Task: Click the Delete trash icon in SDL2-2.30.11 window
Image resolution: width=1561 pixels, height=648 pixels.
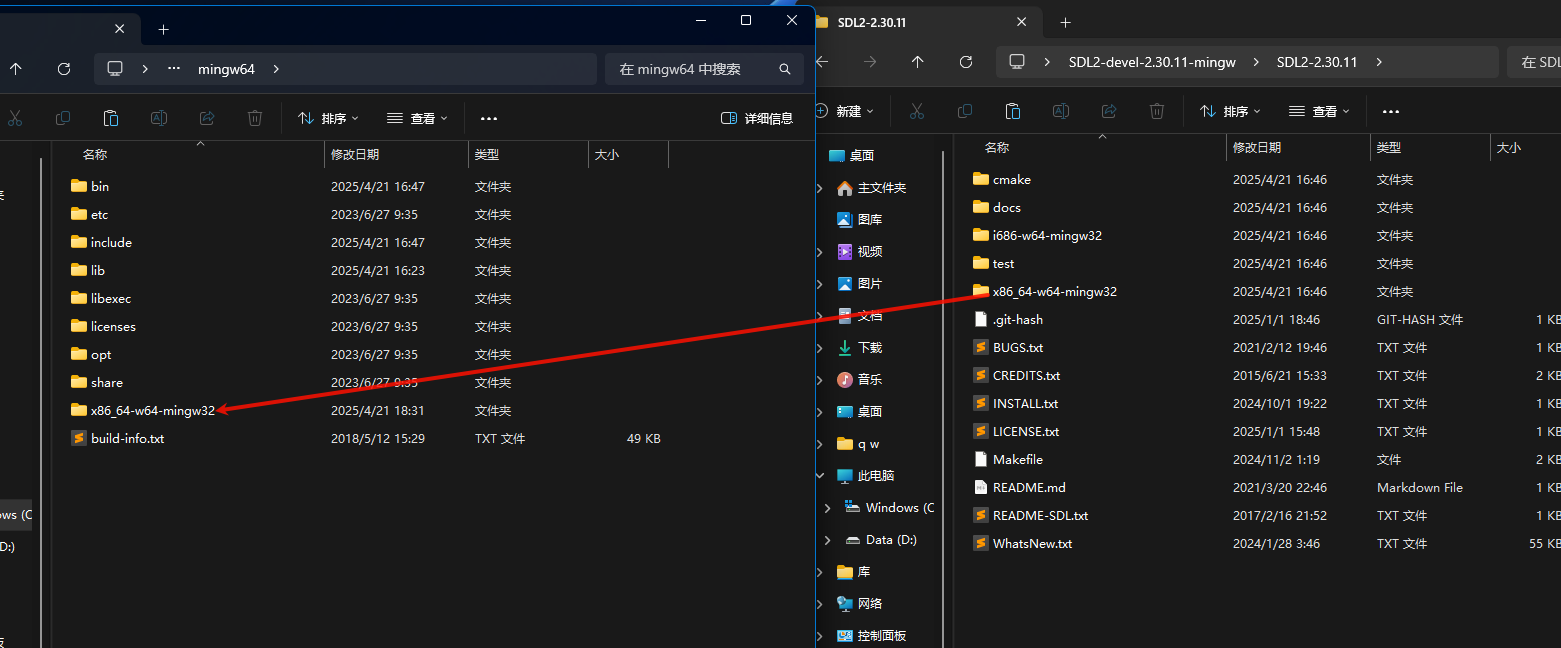Action: (x=1157, y=111)
